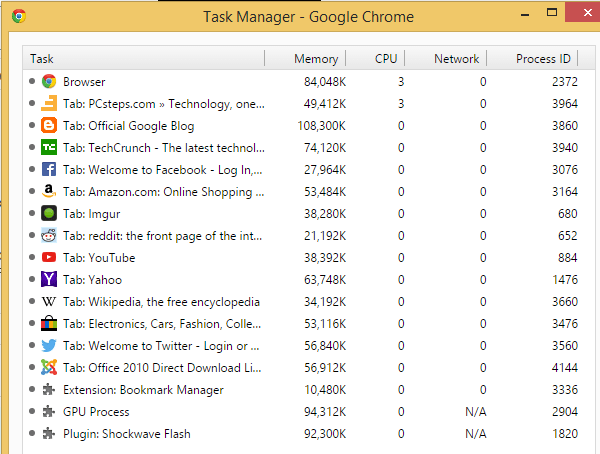Click the Amazon favicon

click(x=49, y=191)
